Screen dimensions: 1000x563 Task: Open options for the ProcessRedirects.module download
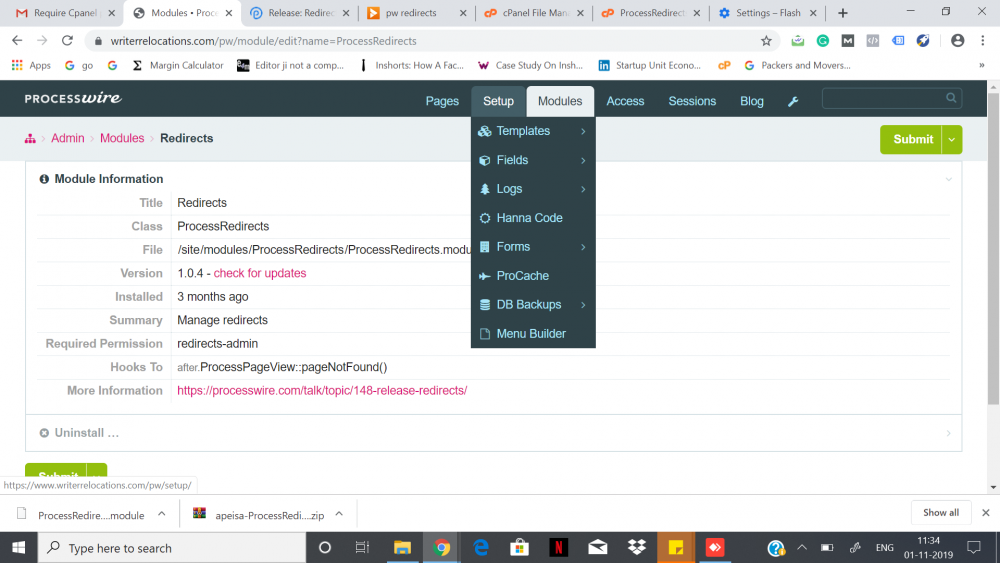pyautogui.click(x=162, y=514)
